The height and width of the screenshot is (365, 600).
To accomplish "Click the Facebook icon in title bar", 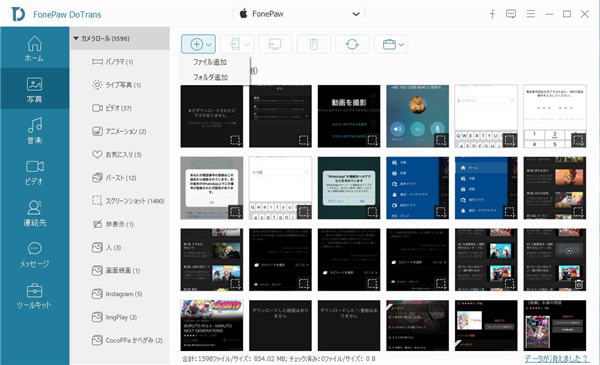I will 492,14.
